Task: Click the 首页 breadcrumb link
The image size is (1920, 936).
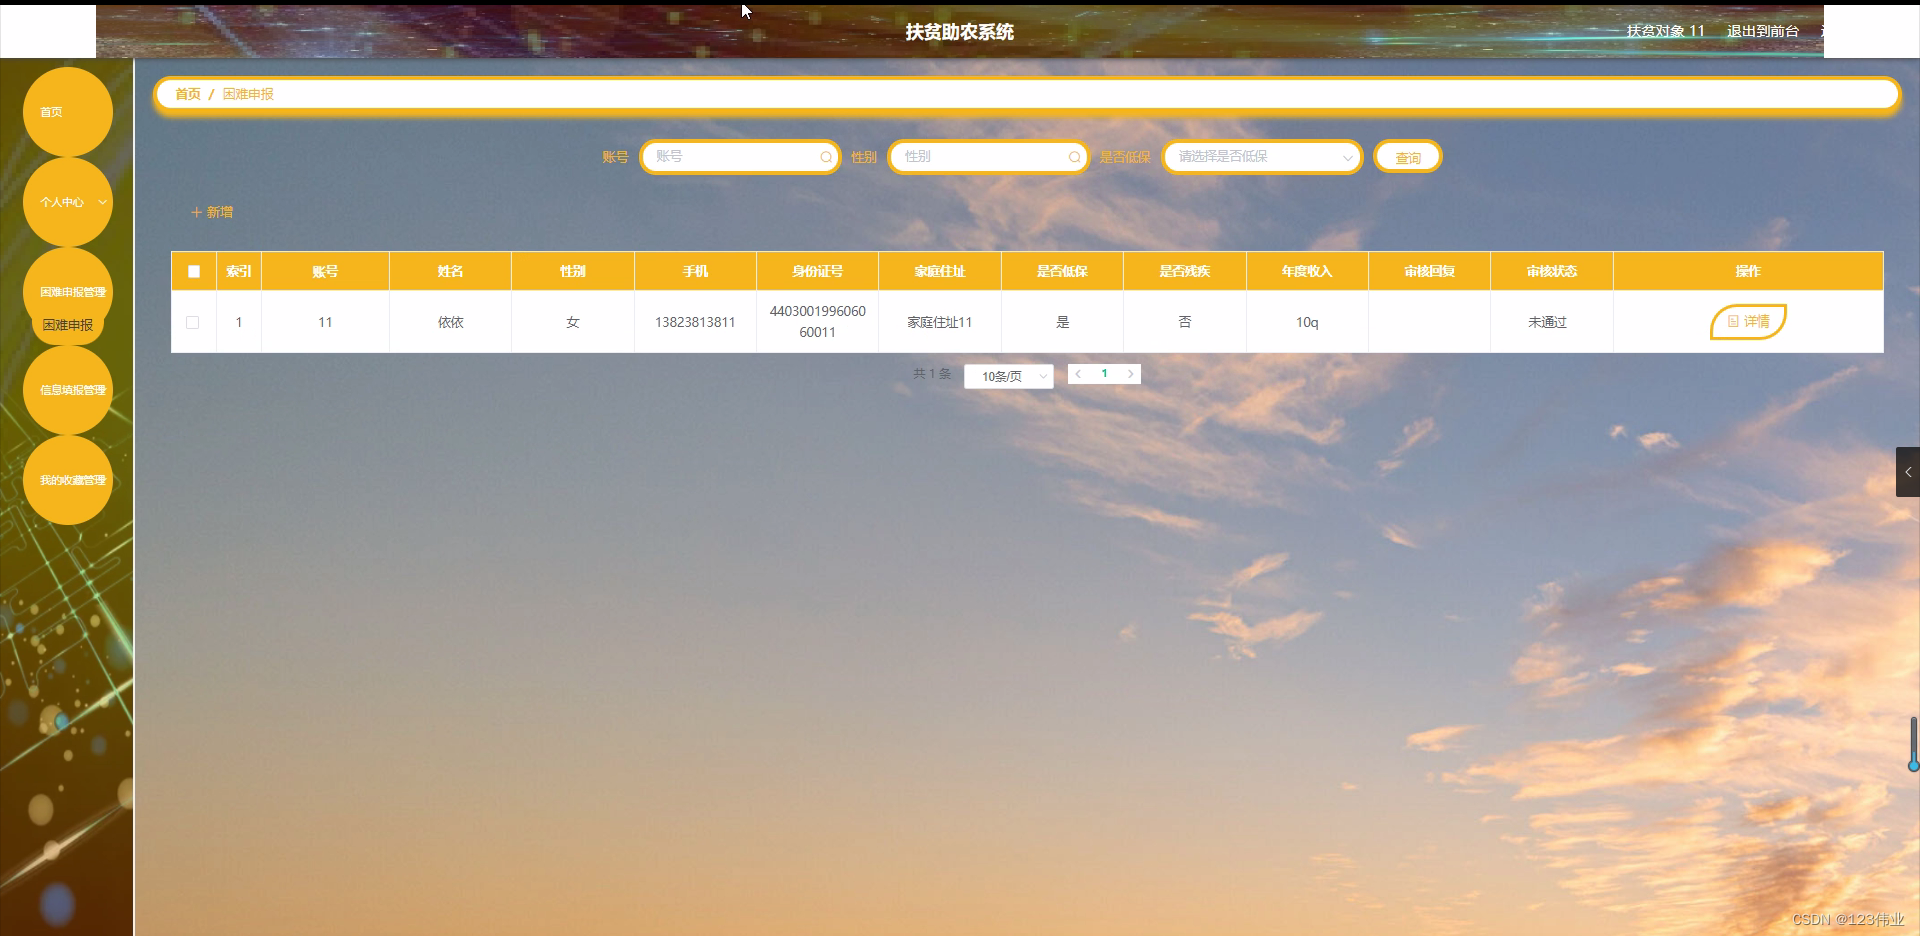Action: tap(187, 94)
